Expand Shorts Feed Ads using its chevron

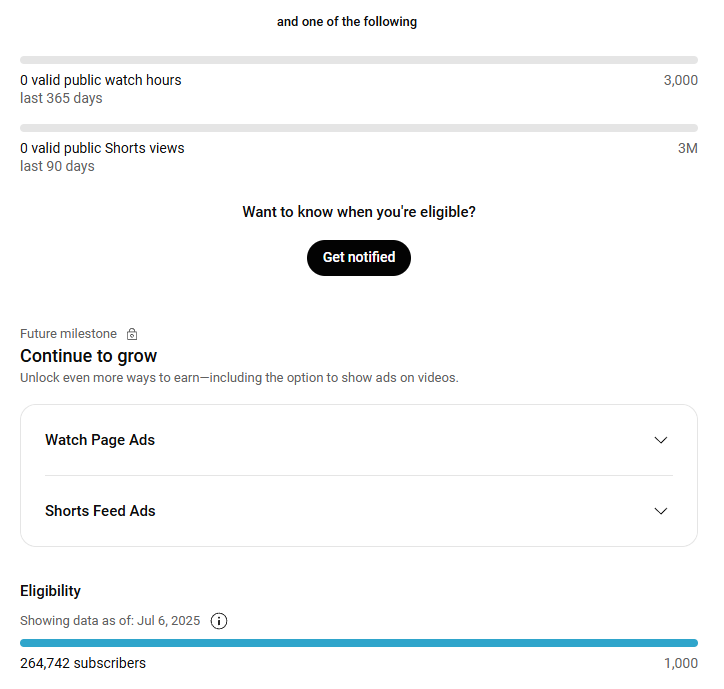point(660,511)
